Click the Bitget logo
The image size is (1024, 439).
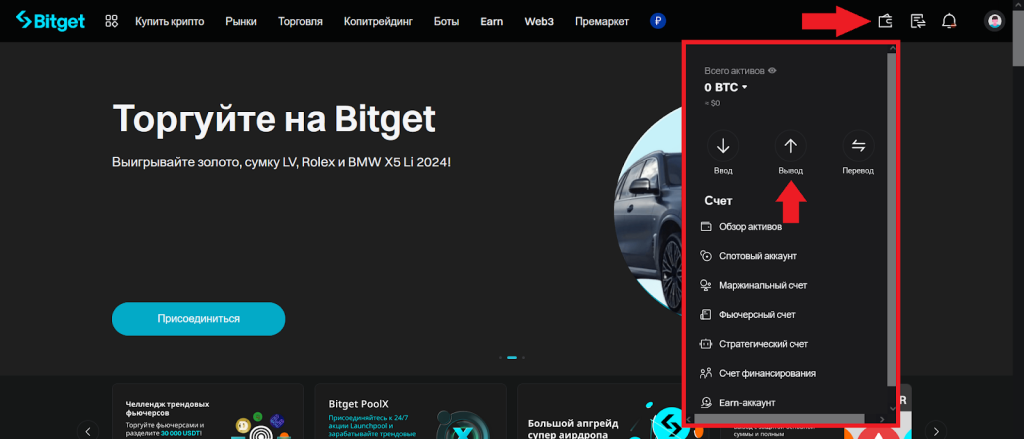tap(52, 20)
